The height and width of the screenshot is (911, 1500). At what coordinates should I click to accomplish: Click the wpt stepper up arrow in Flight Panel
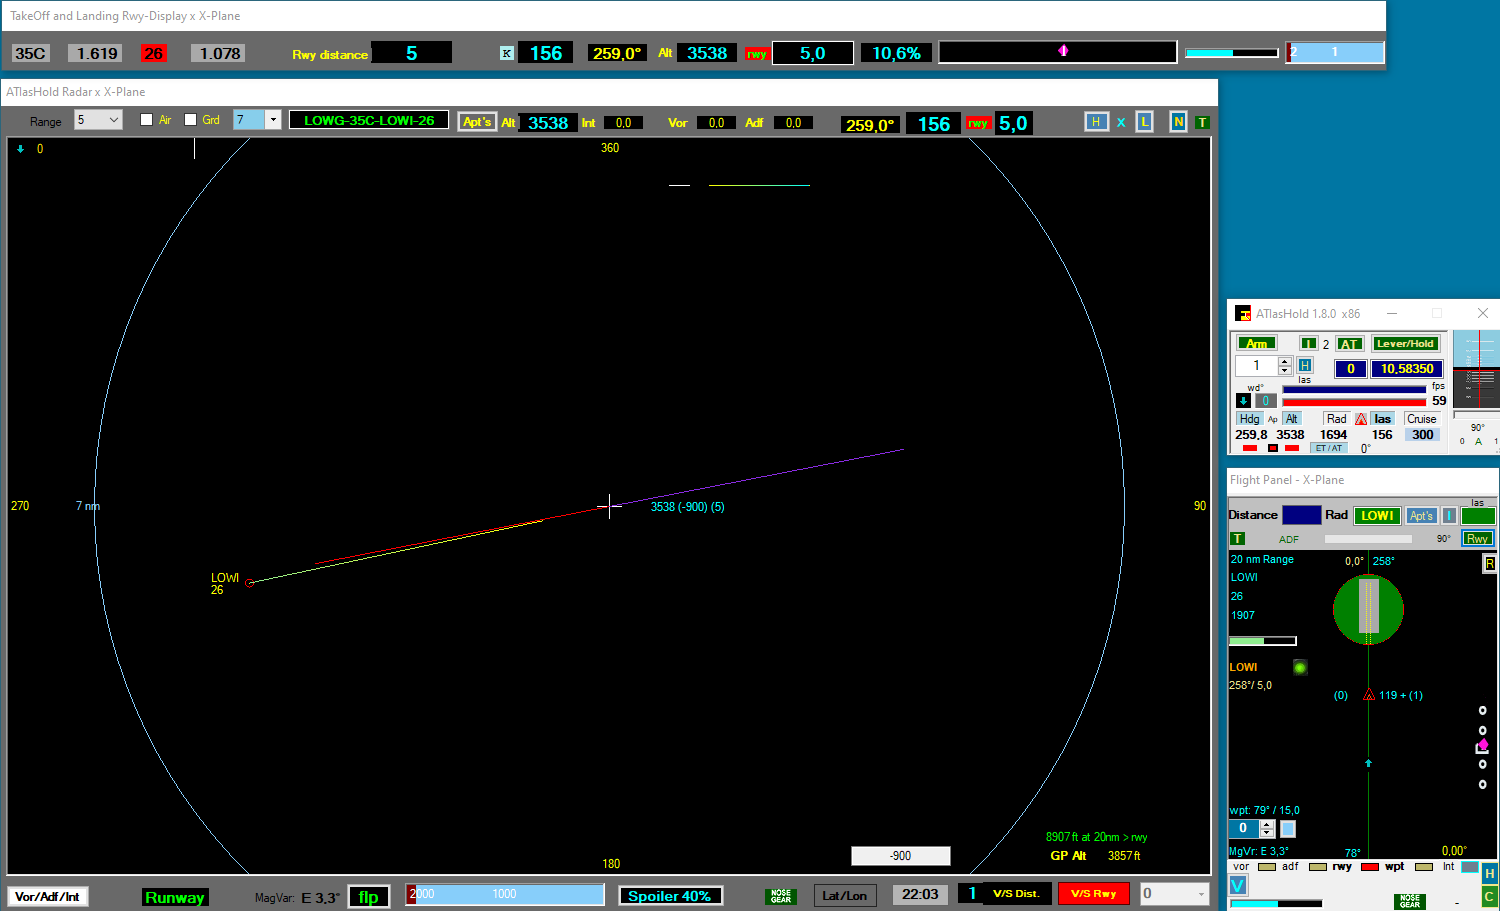pyautogui.click(x=1267, y=824)
